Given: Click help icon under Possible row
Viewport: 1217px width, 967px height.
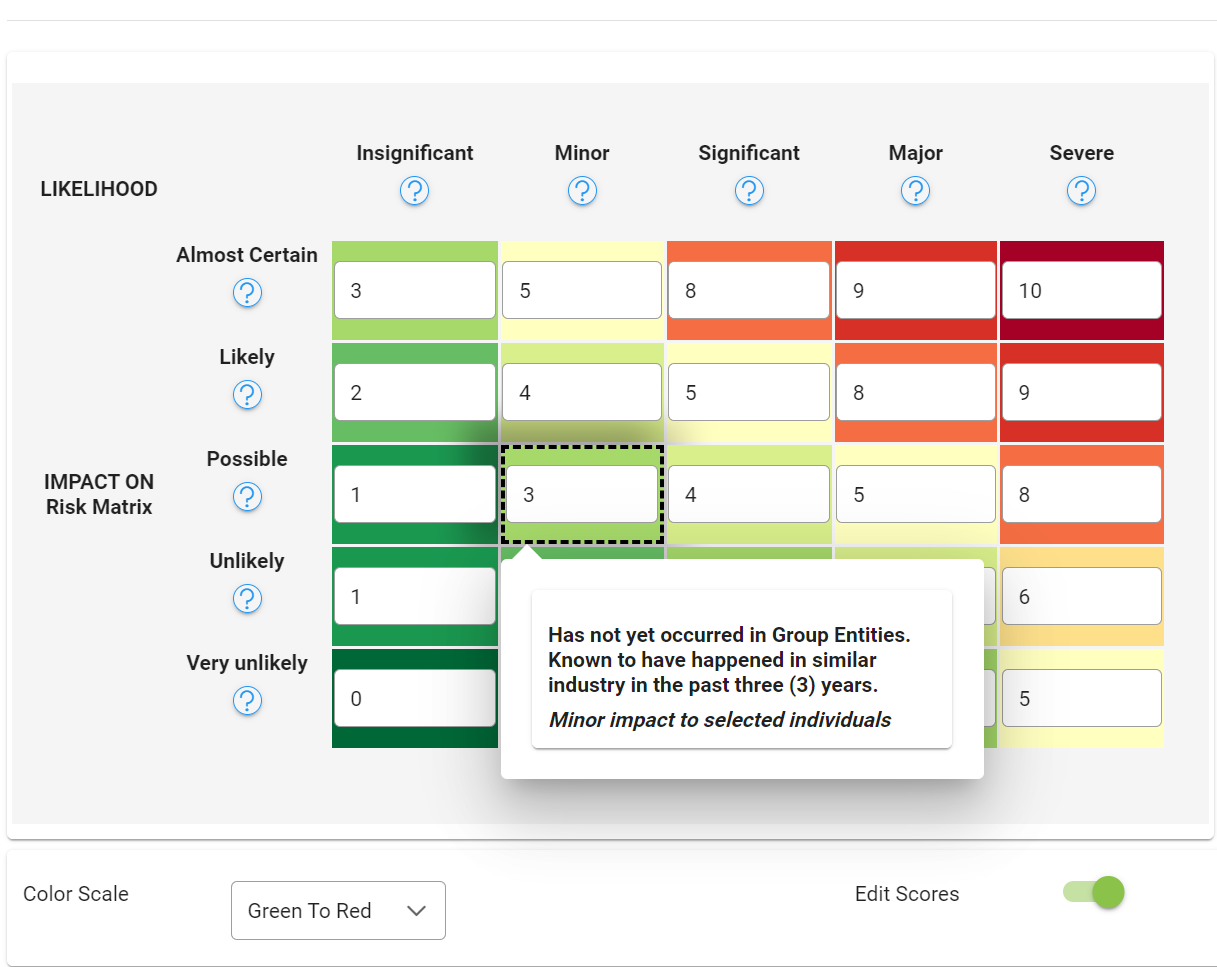Looking at the screenshot, I should click(247, 497).
